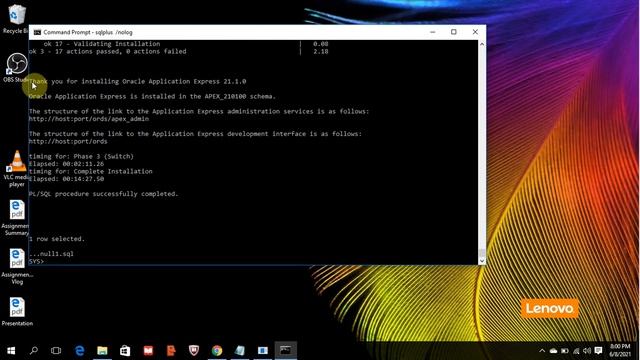Open Microsoft Store from the taskbar
The image size is (640, 360).
(x=125, y=350)
